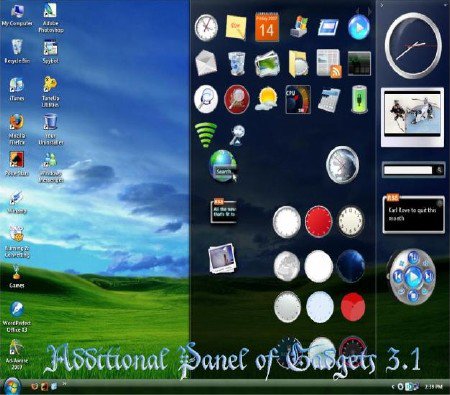Expand hidden icons with the tray arrow
450x395 pixels.
(393, 387)
